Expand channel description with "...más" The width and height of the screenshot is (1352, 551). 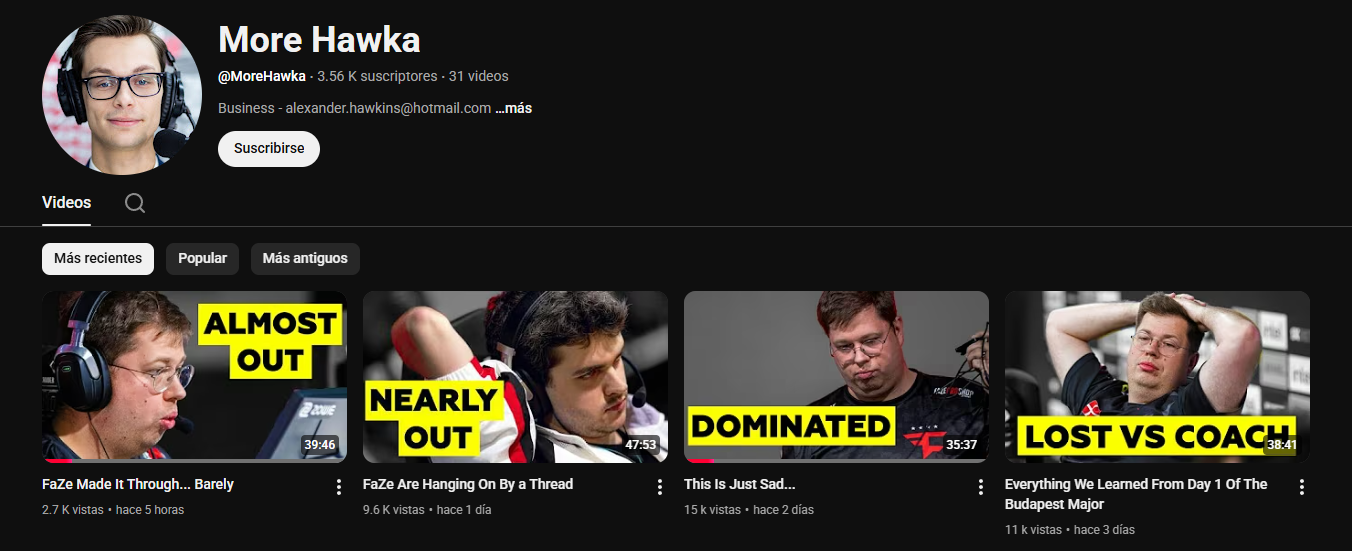point(514,108)
